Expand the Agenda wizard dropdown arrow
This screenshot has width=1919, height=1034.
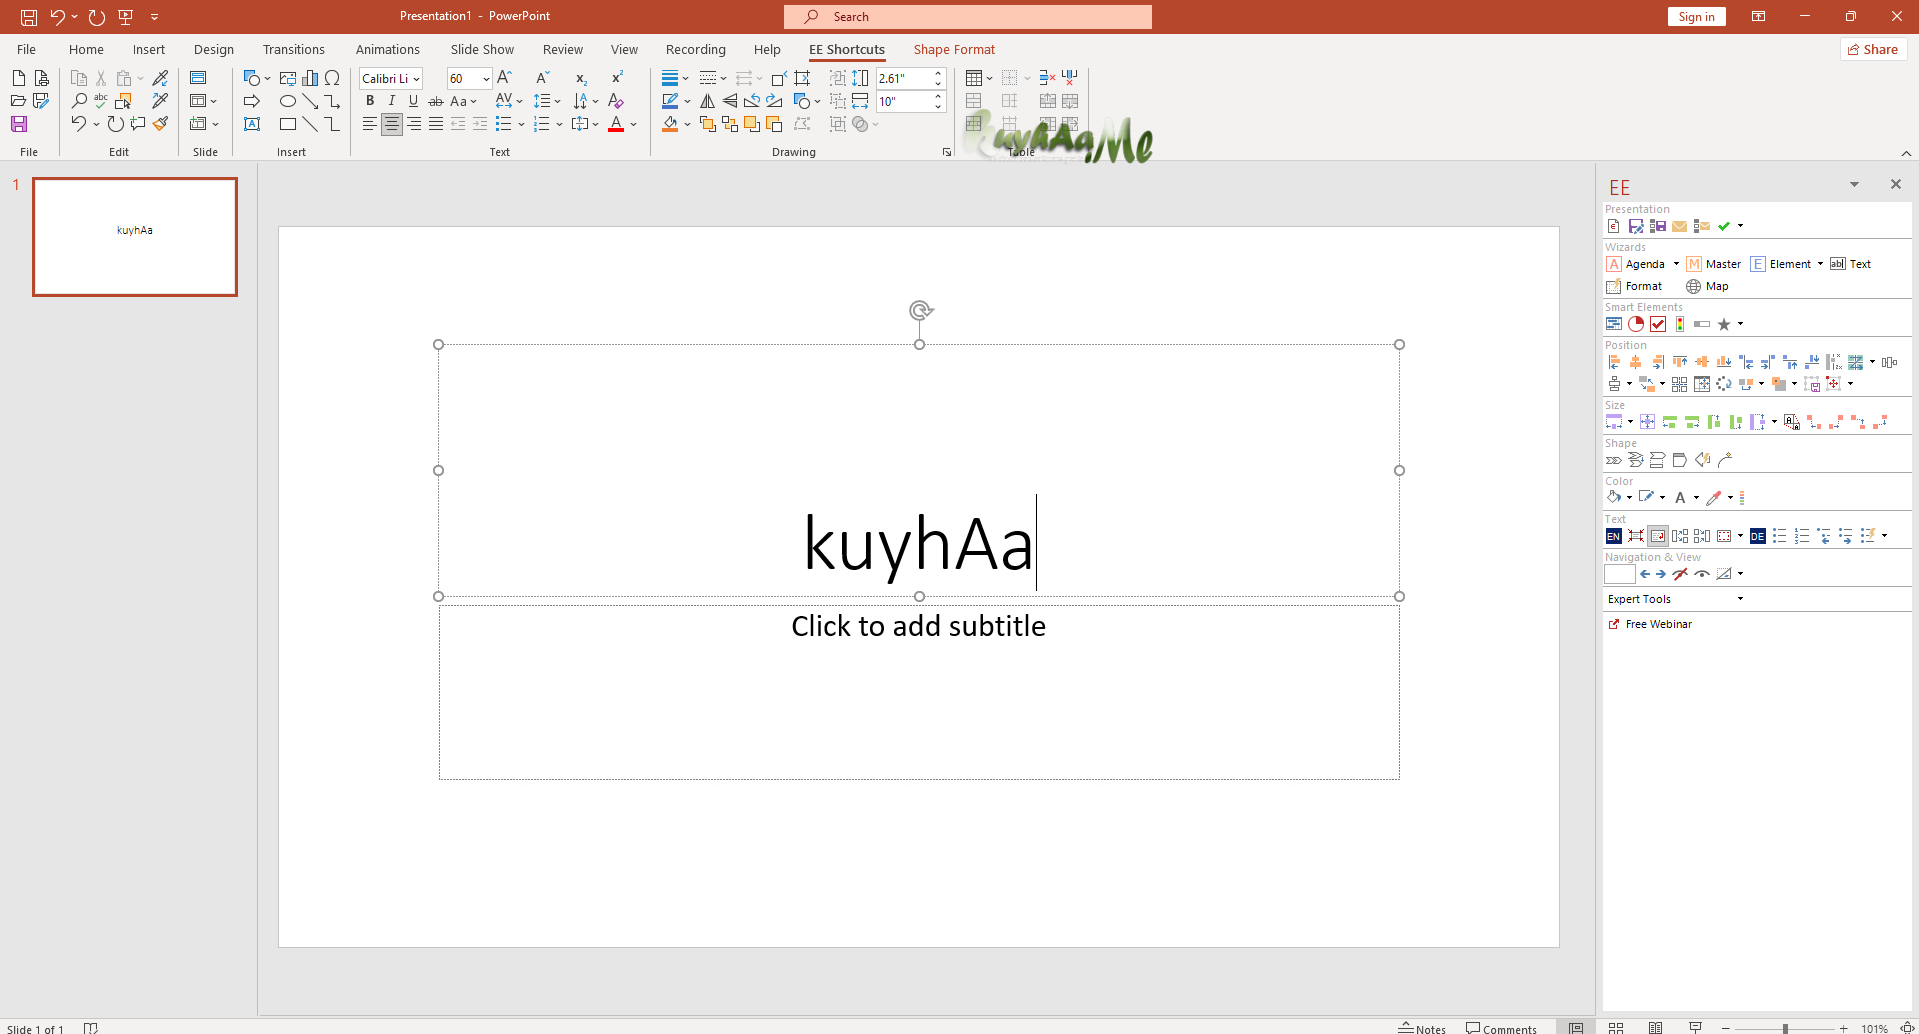[x=1676, y=264]
